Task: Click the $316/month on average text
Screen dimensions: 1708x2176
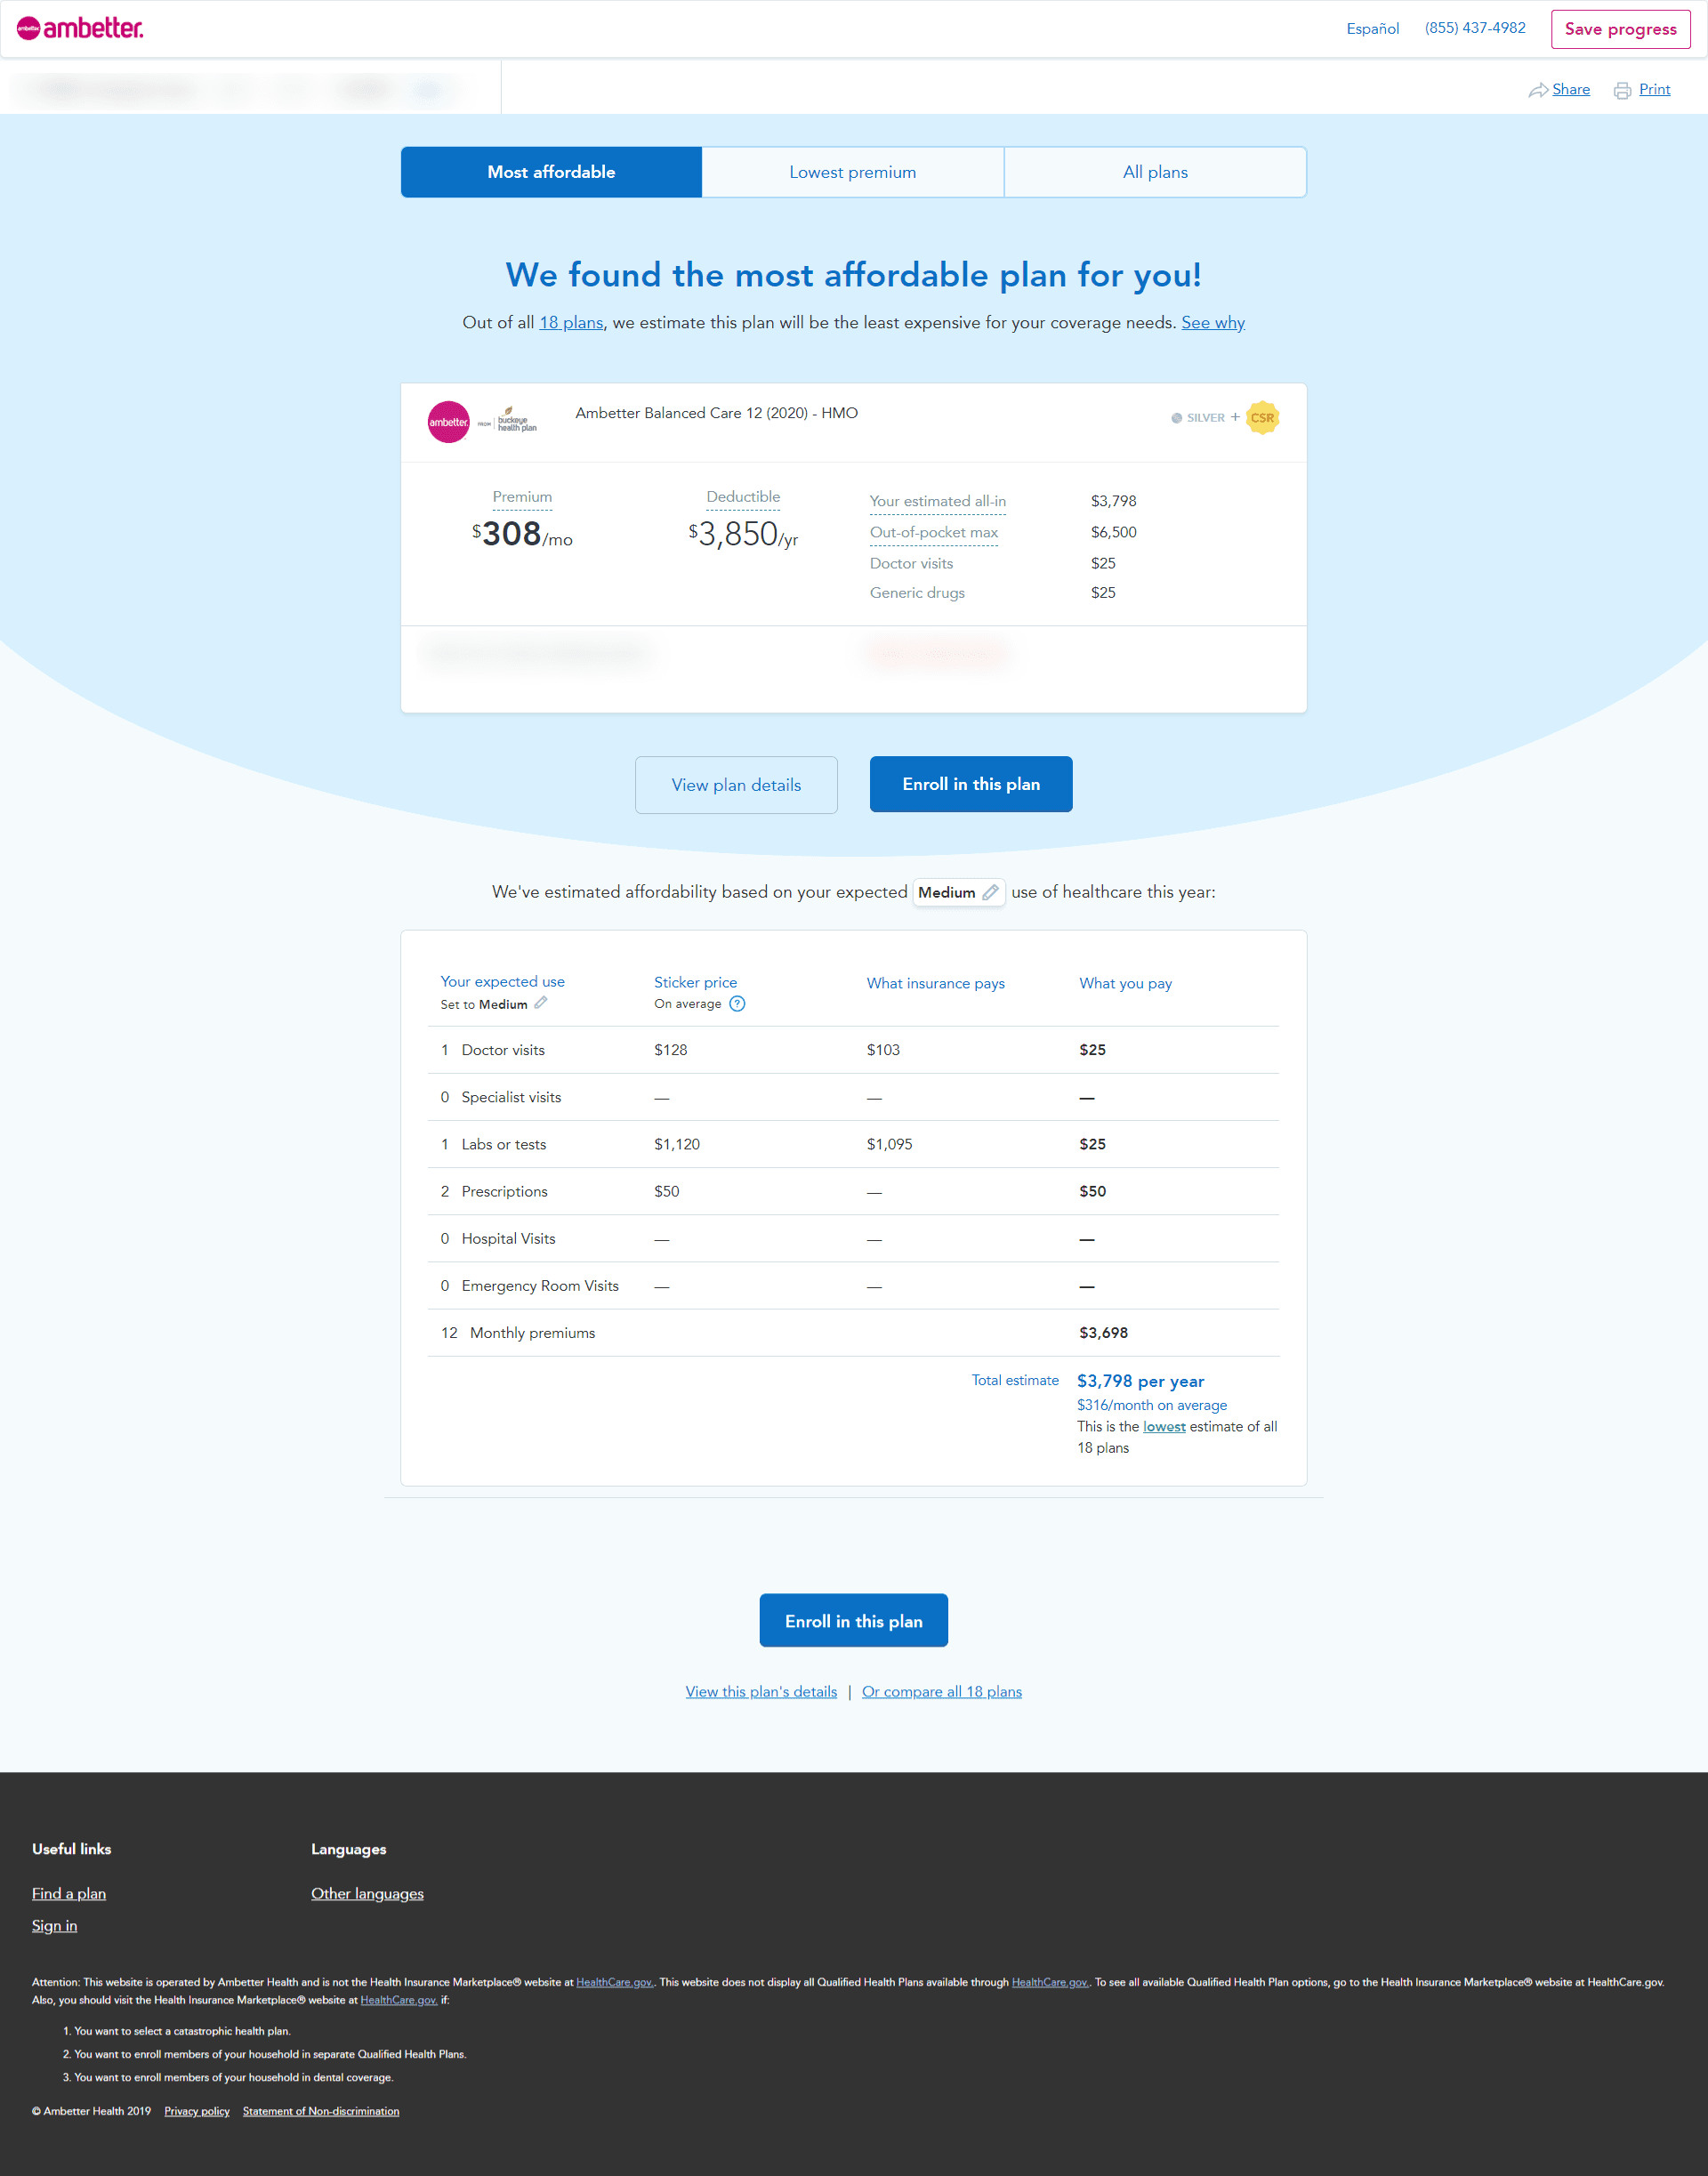Action: click(x=1151, y=1405)
